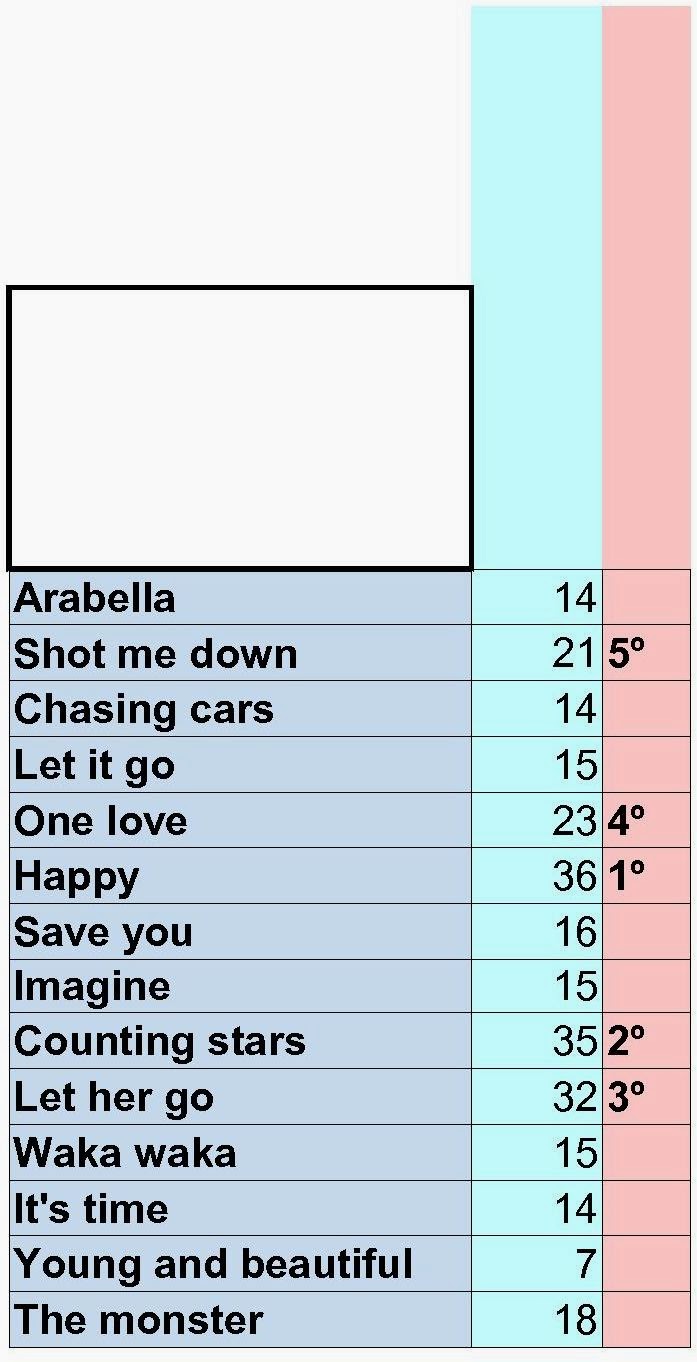
Task: Click the Let her go cell
Action: 240,1097
